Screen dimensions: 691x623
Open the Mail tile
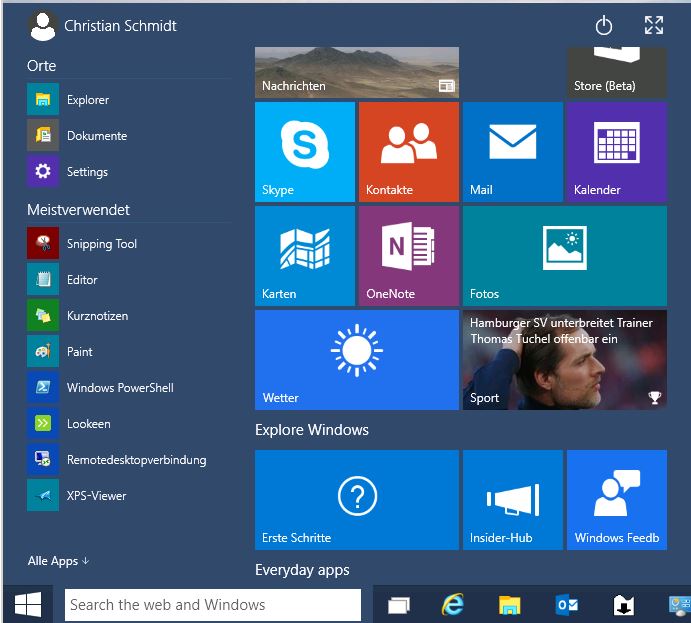(x=512, y=152)
